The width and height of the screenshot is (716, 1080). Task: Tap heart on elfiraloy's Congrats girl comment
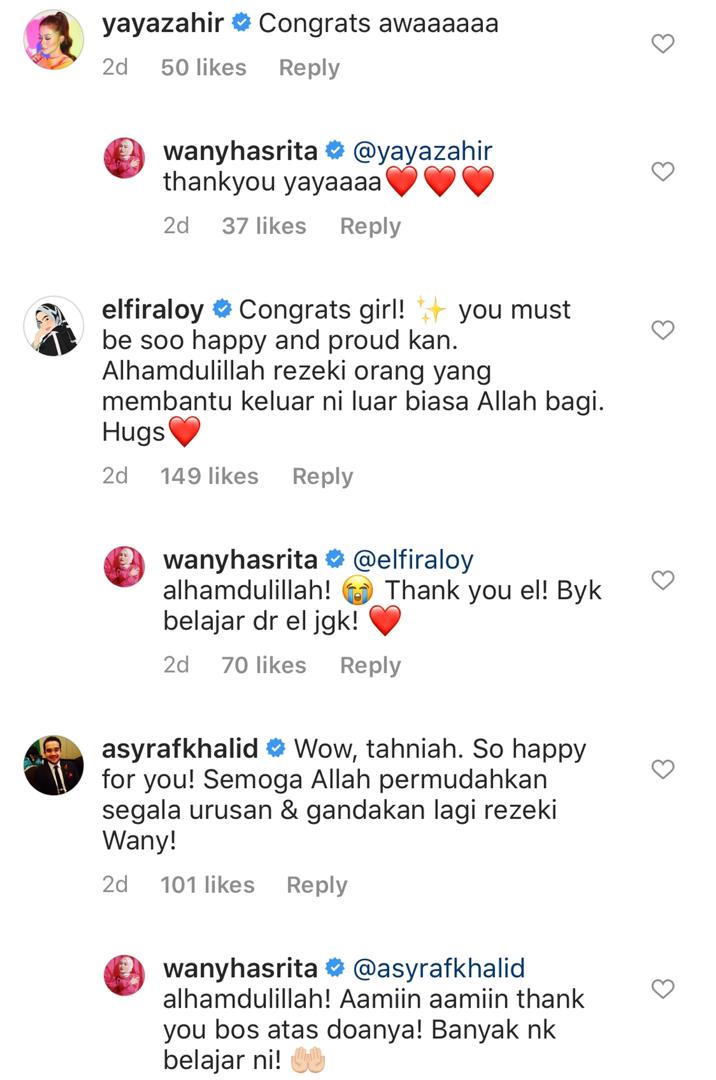point(662,330)
